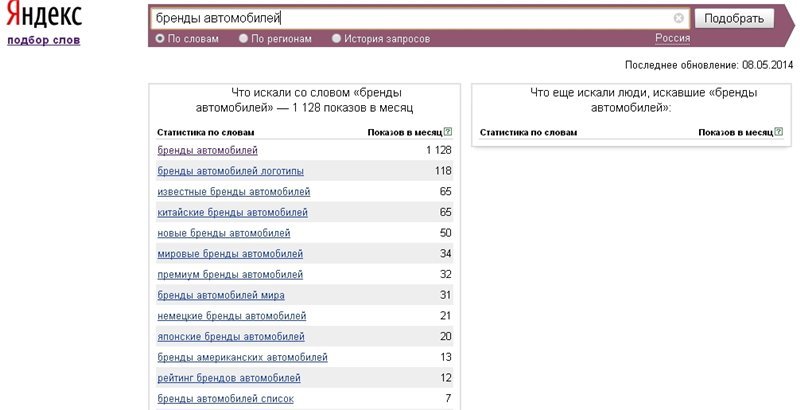Open the Россия region selector
The width and height of the screenshot is (800, 410).
click(x=672, y=38)
